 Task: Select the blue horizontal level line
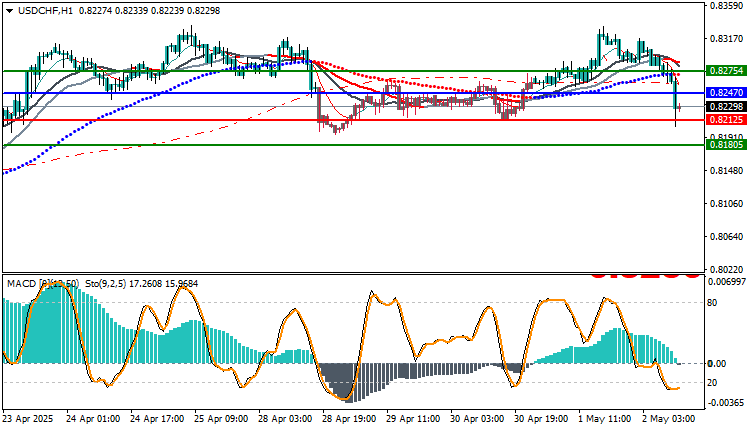pyautogui.click(x=353, y=93)
